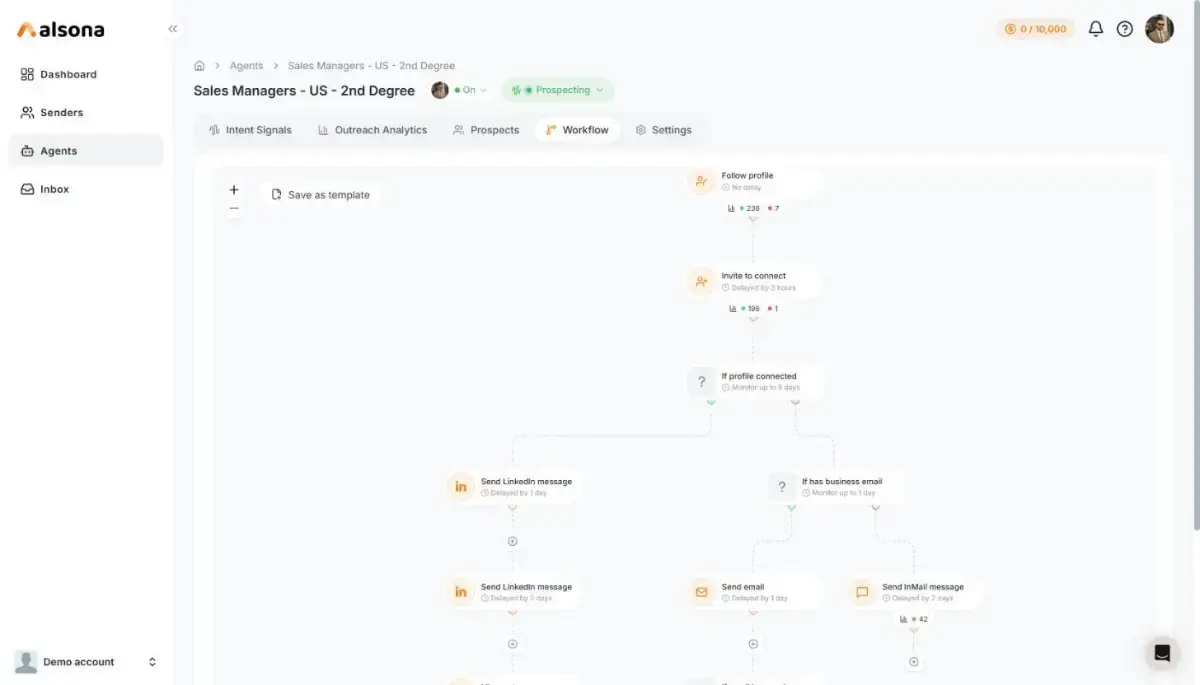Image resolution: width=1200 pixels, height=685 pixels.
Task: Open the Follow profile step label
Action: coord(747,176)
